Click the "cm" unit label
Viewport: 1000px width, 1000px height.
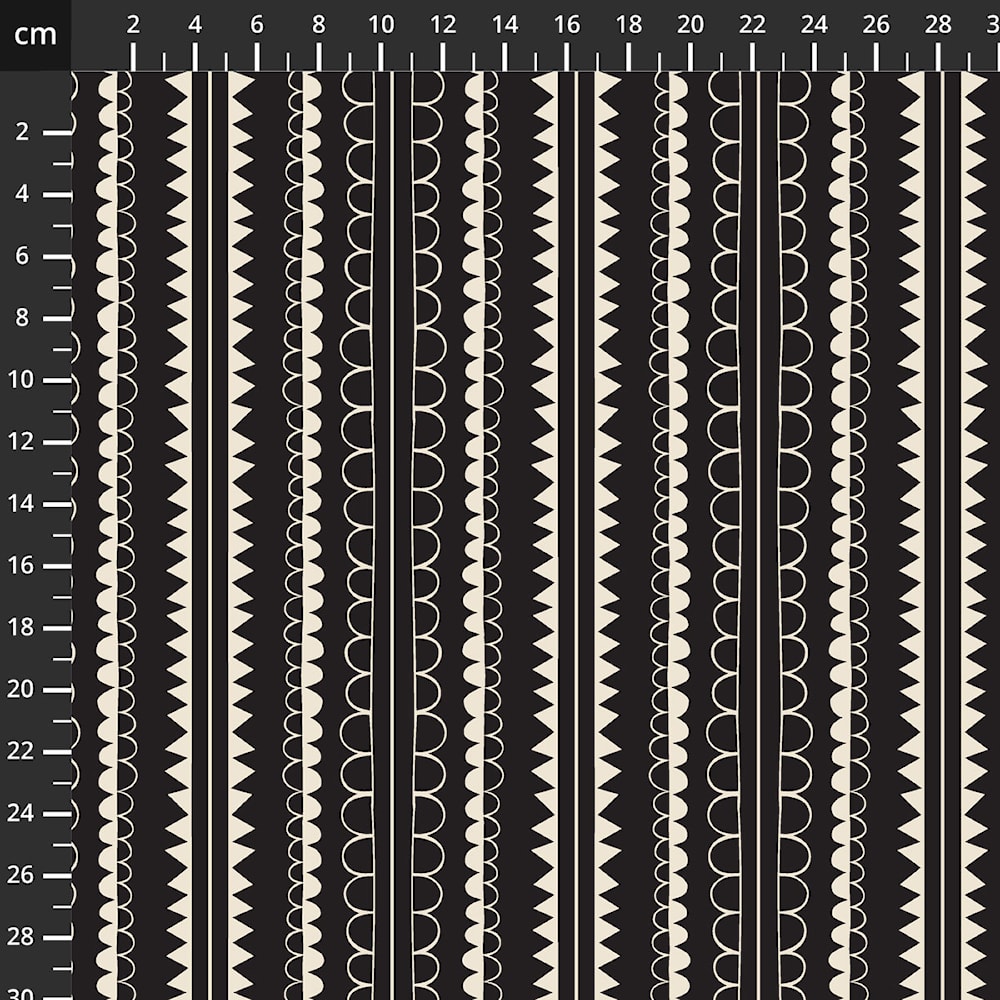[x=35, y=34]
